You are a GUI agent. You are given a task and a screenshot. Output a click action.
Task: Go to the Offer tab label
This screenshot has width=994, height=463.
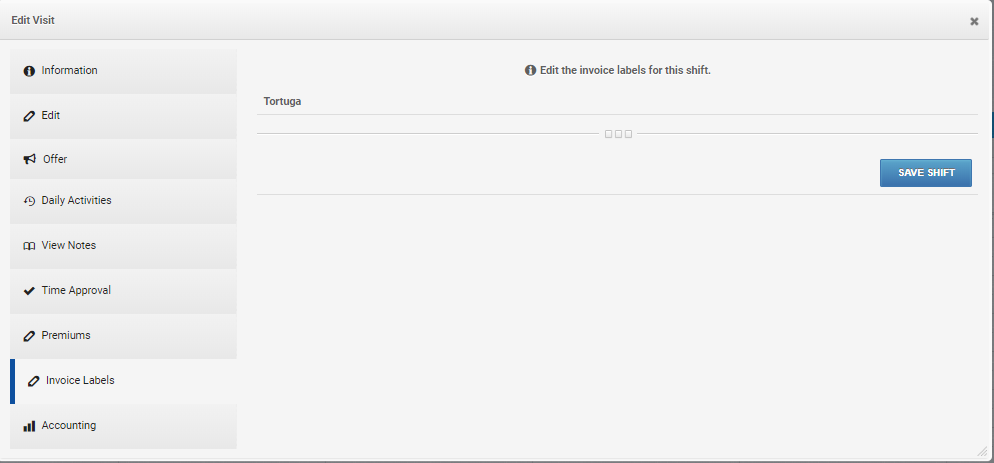[x=55, y=159]
